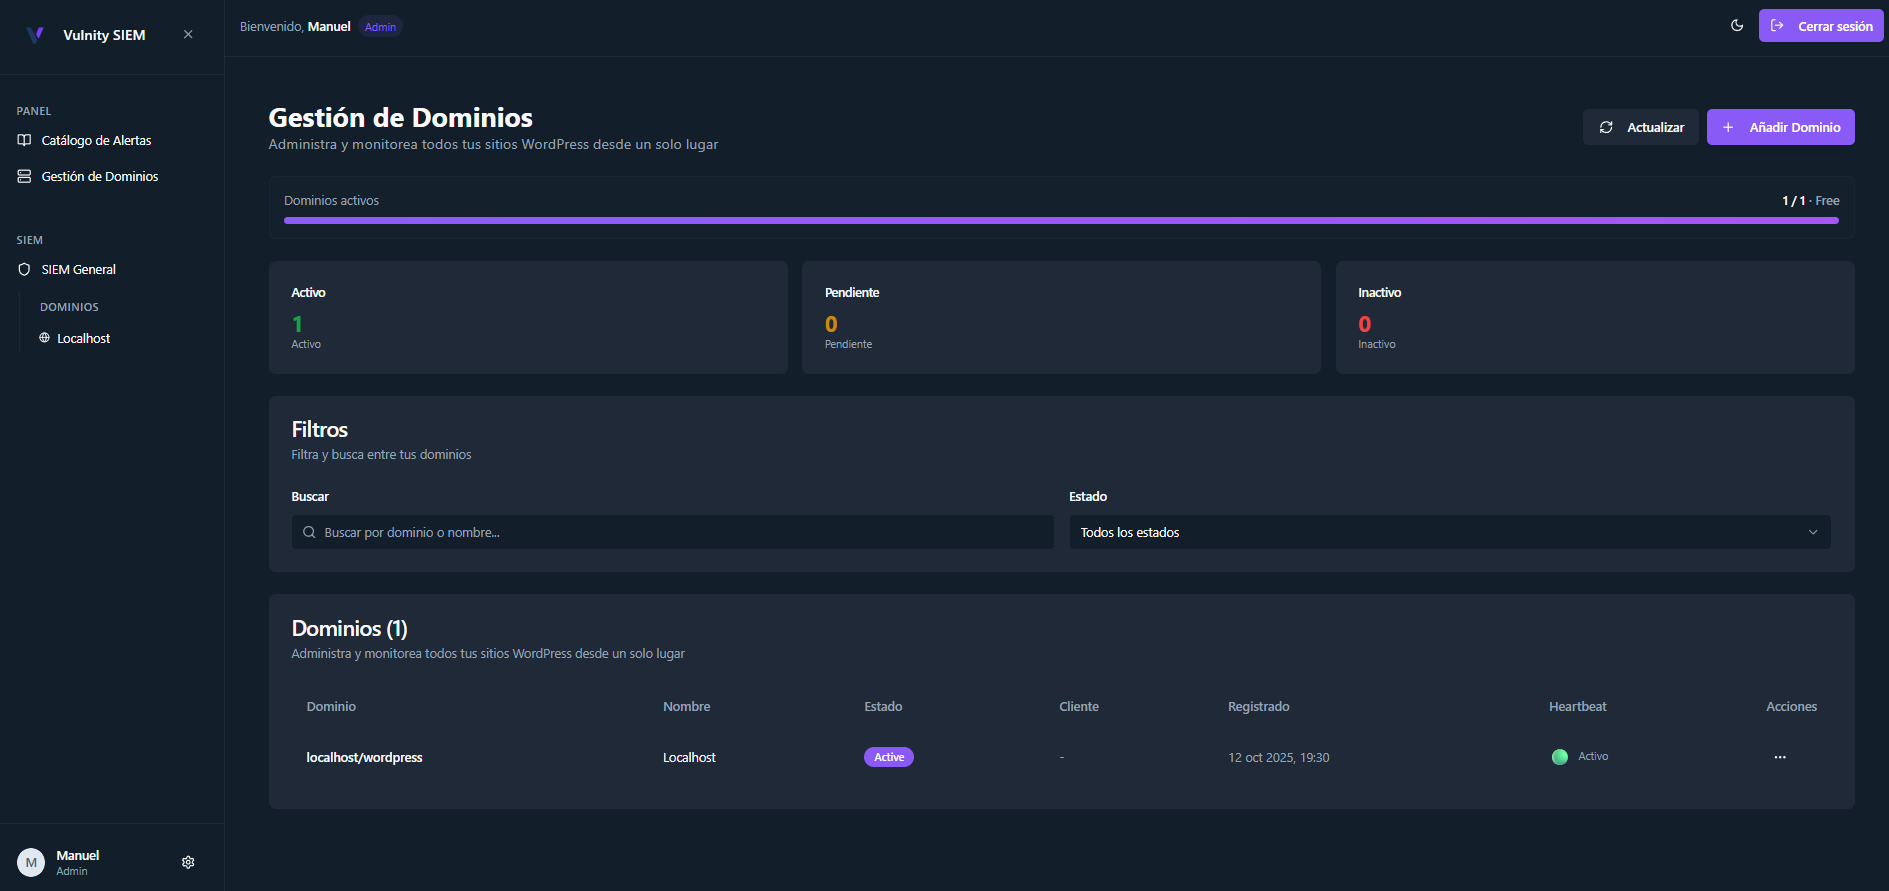
Task: Click the Cliente column header
Action: [x=1079, y=706]
